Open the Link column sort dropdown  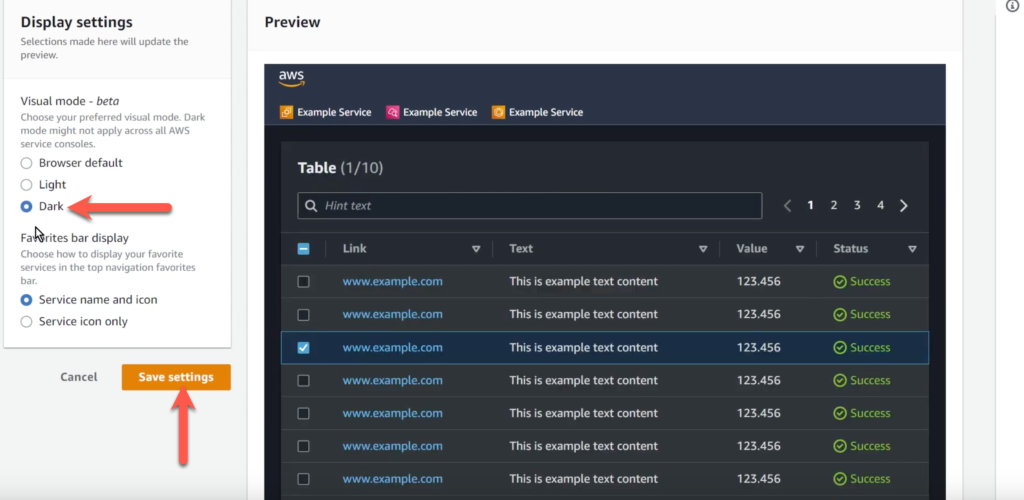(x=476, y=249)
